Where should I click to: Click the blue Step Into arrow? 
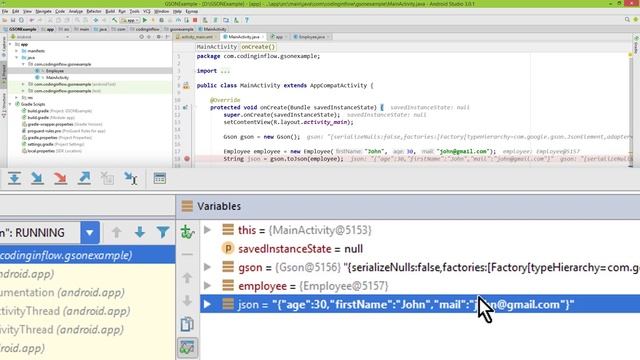37,178
